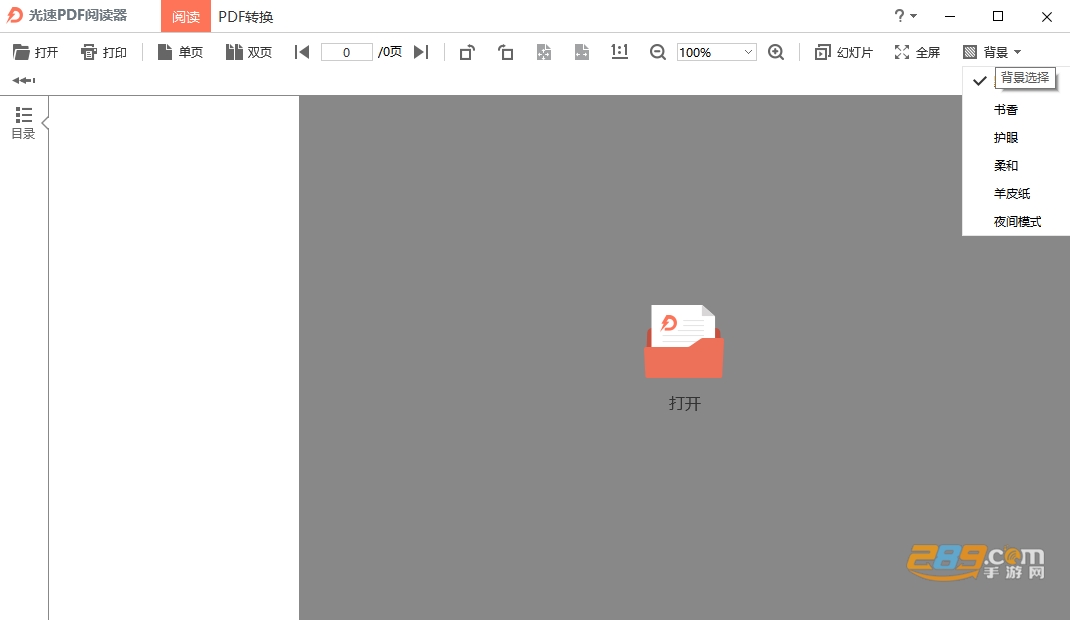Select fit-width view icon
The height and width of the screenshot is (620, 1070).
(581, 52)
